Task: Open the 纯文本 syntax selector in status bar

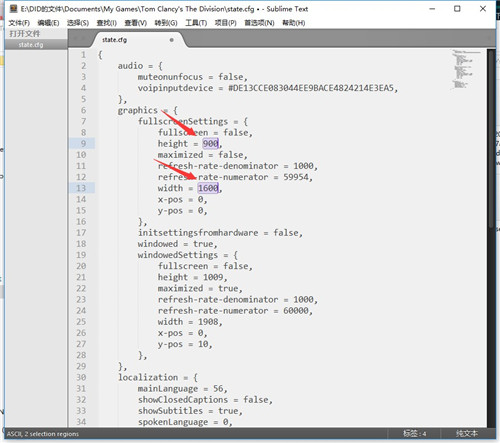Action: [467, 434]
